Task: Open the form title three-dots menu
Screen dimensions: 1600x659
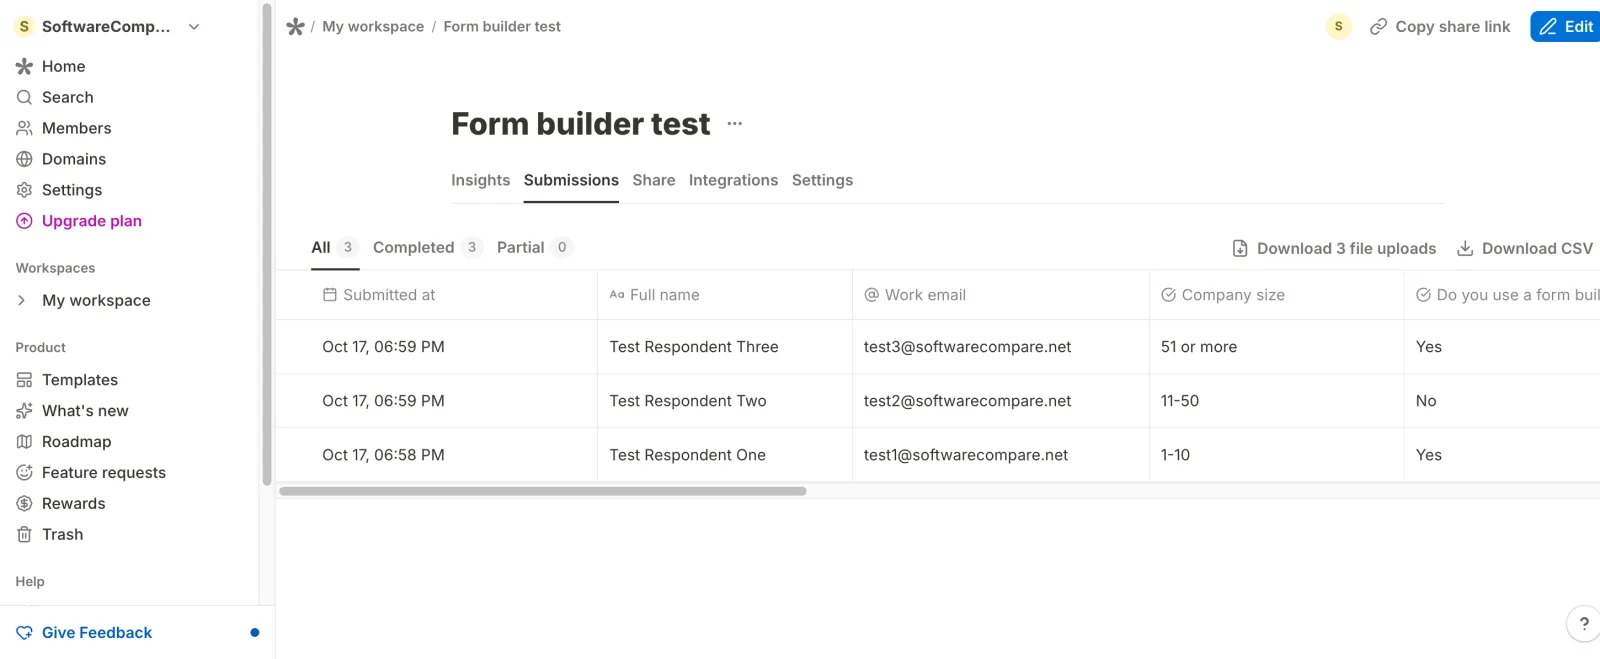Action: pyautogui.click(x=735, y=124)
